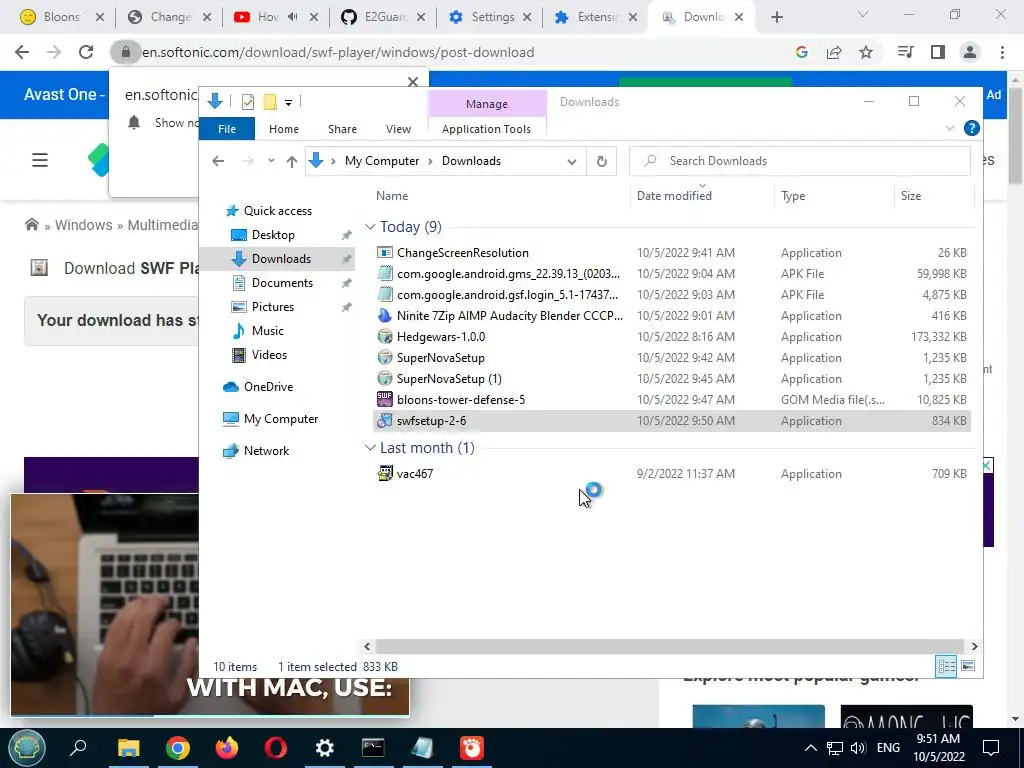Image resolution: width=1024 pixels, height=768 pixels.
Task: Open the Chrome three-dot menu
Action: (x=1002, y=52)
